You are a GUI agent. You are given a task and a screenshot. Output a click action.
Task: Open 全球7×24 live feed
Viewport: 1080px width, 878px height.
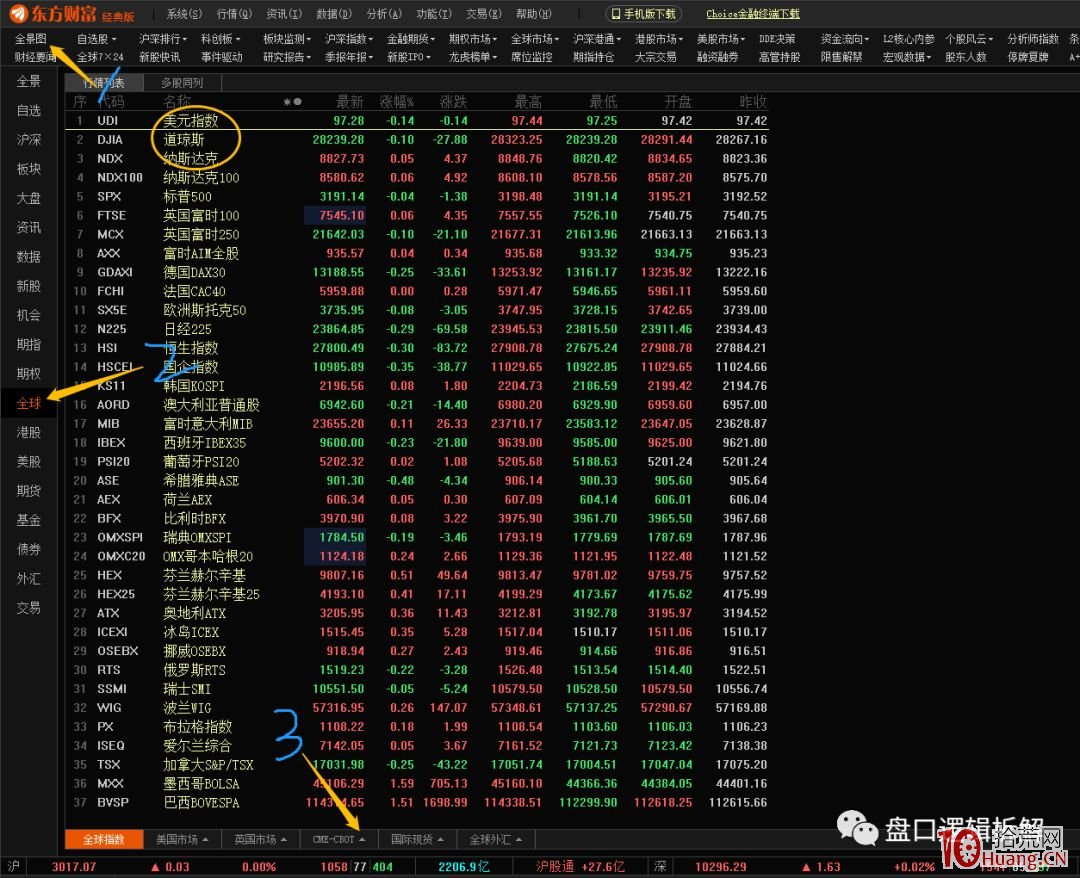click(101, 57)
